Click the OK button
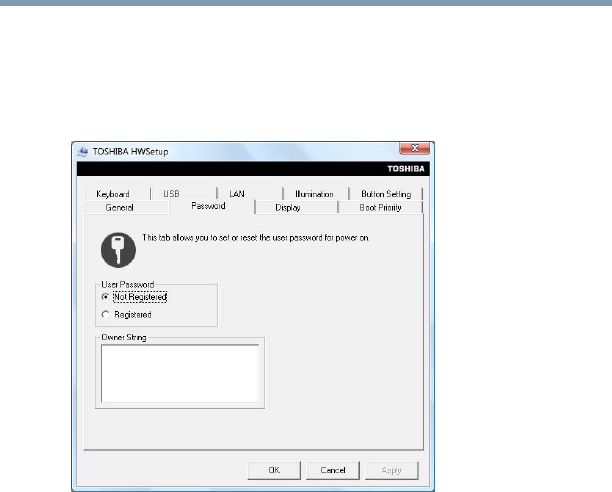Viewport: 612px width, 492px height. click(x=274, y=471)
